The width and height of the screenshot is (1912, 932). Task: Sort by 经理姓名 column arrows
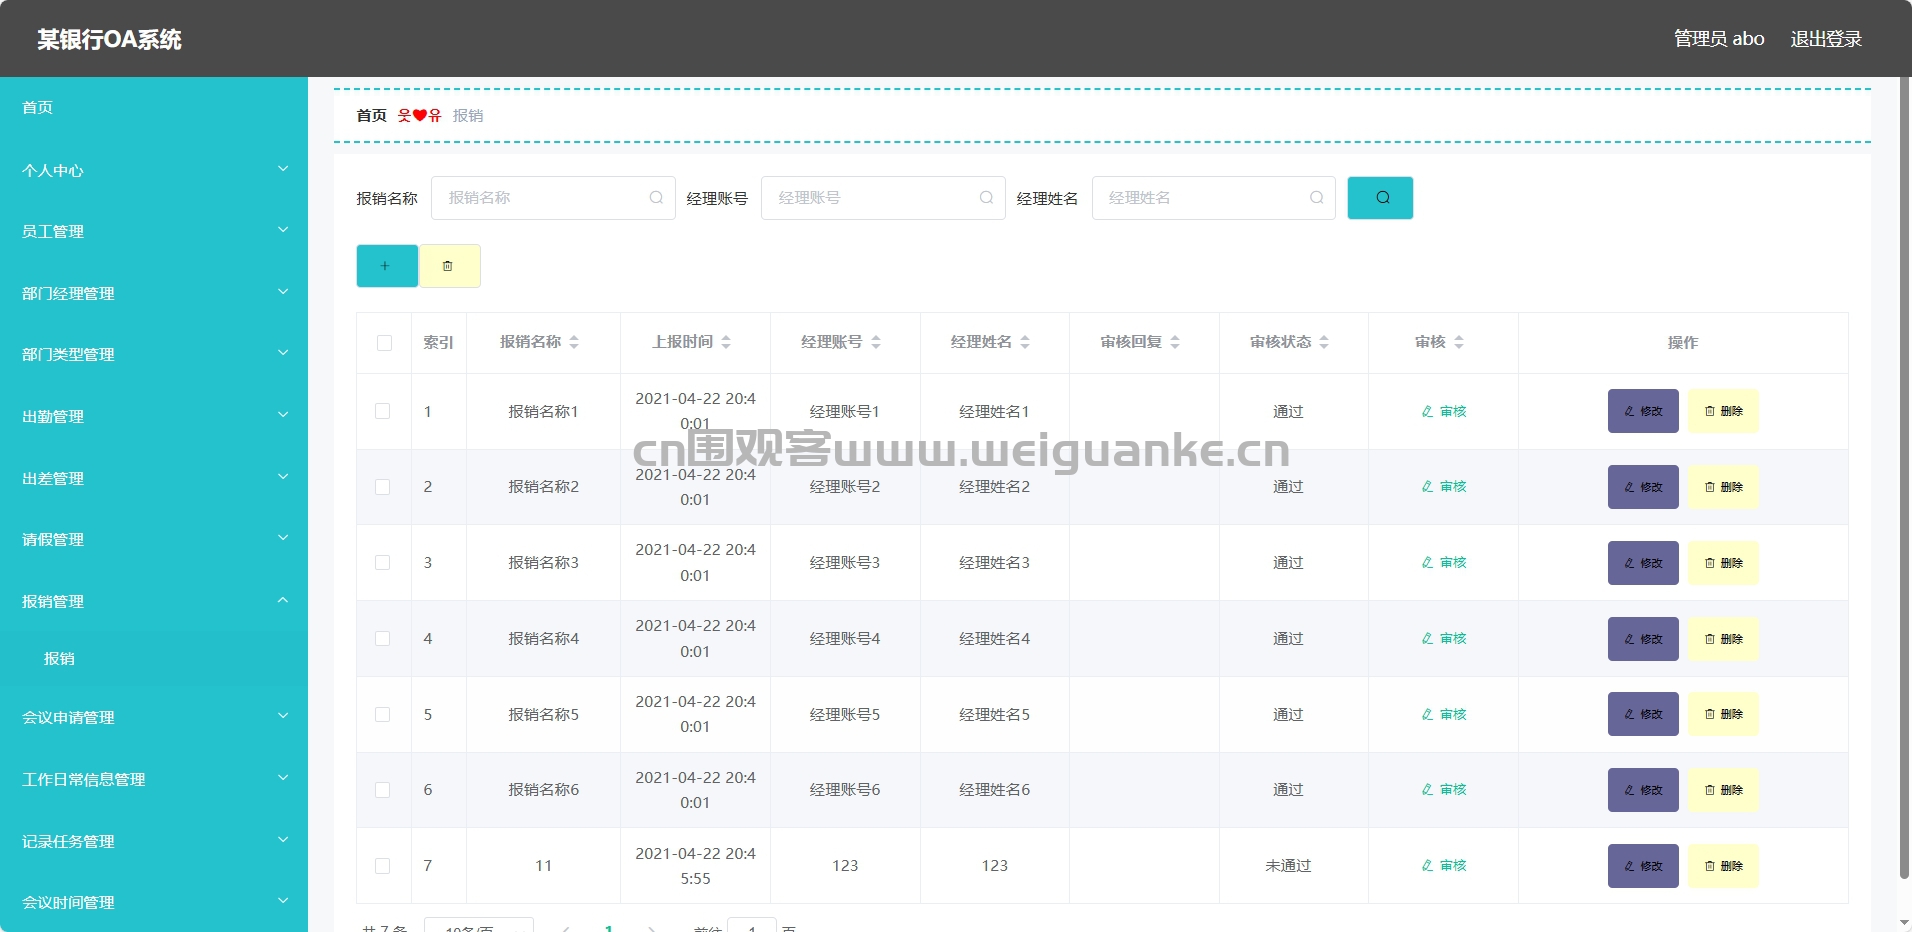point(1025,342)
